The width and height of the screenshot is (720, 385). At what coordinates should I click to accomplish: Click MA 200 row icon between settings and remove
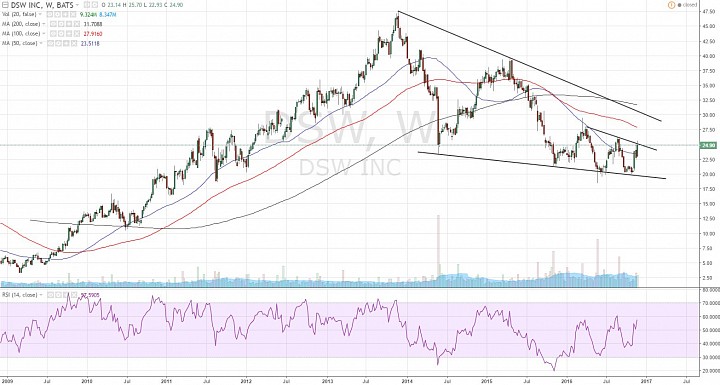(69, 24)
